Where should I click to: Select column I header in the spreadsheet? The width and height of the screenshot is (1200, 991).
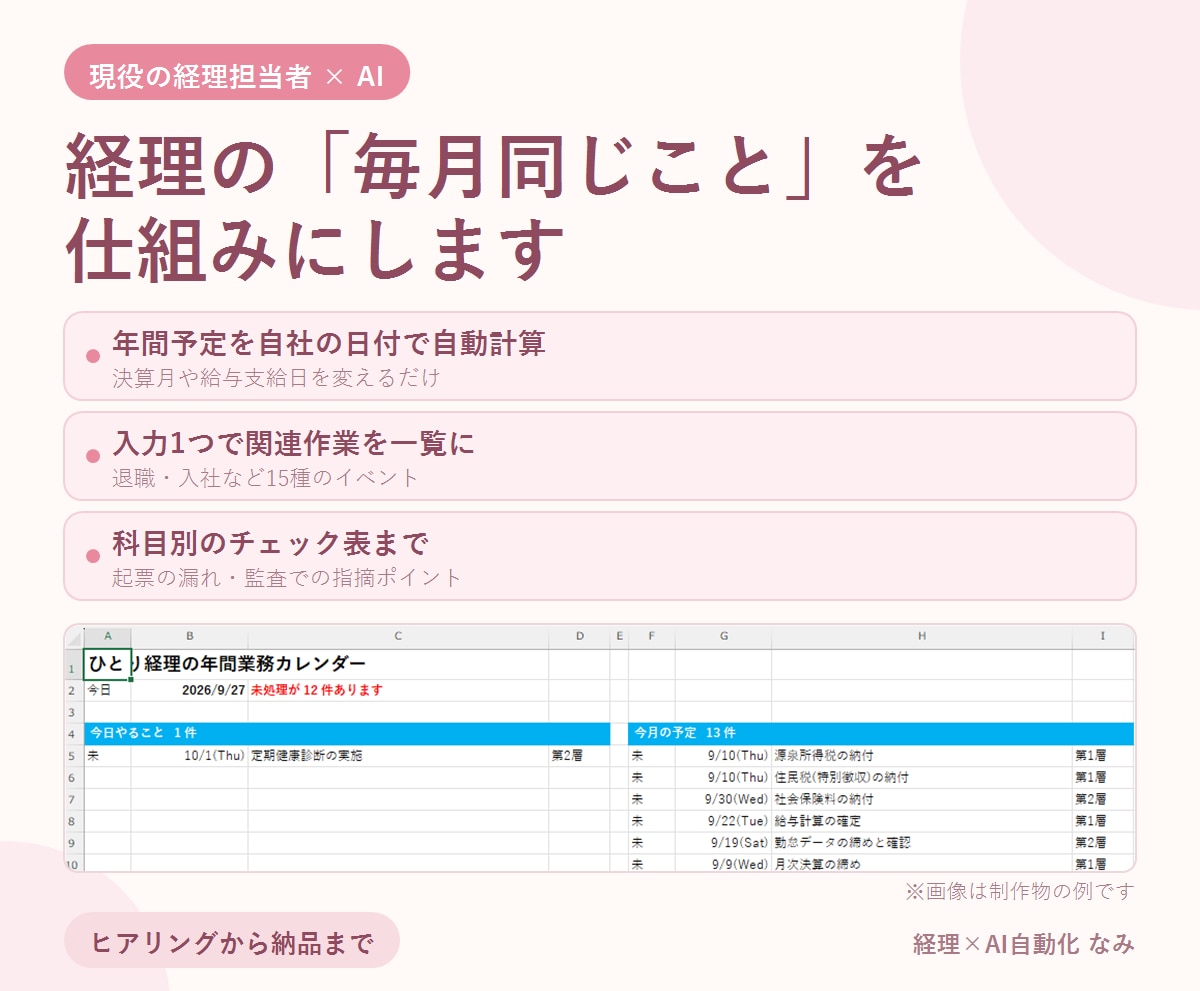point(1103,636)
